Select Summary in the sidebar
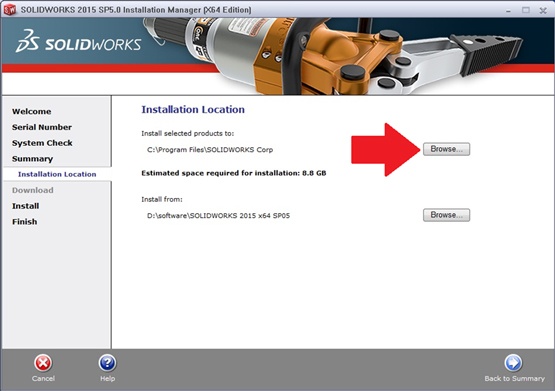The image size is (555, 391). [32, 159]
